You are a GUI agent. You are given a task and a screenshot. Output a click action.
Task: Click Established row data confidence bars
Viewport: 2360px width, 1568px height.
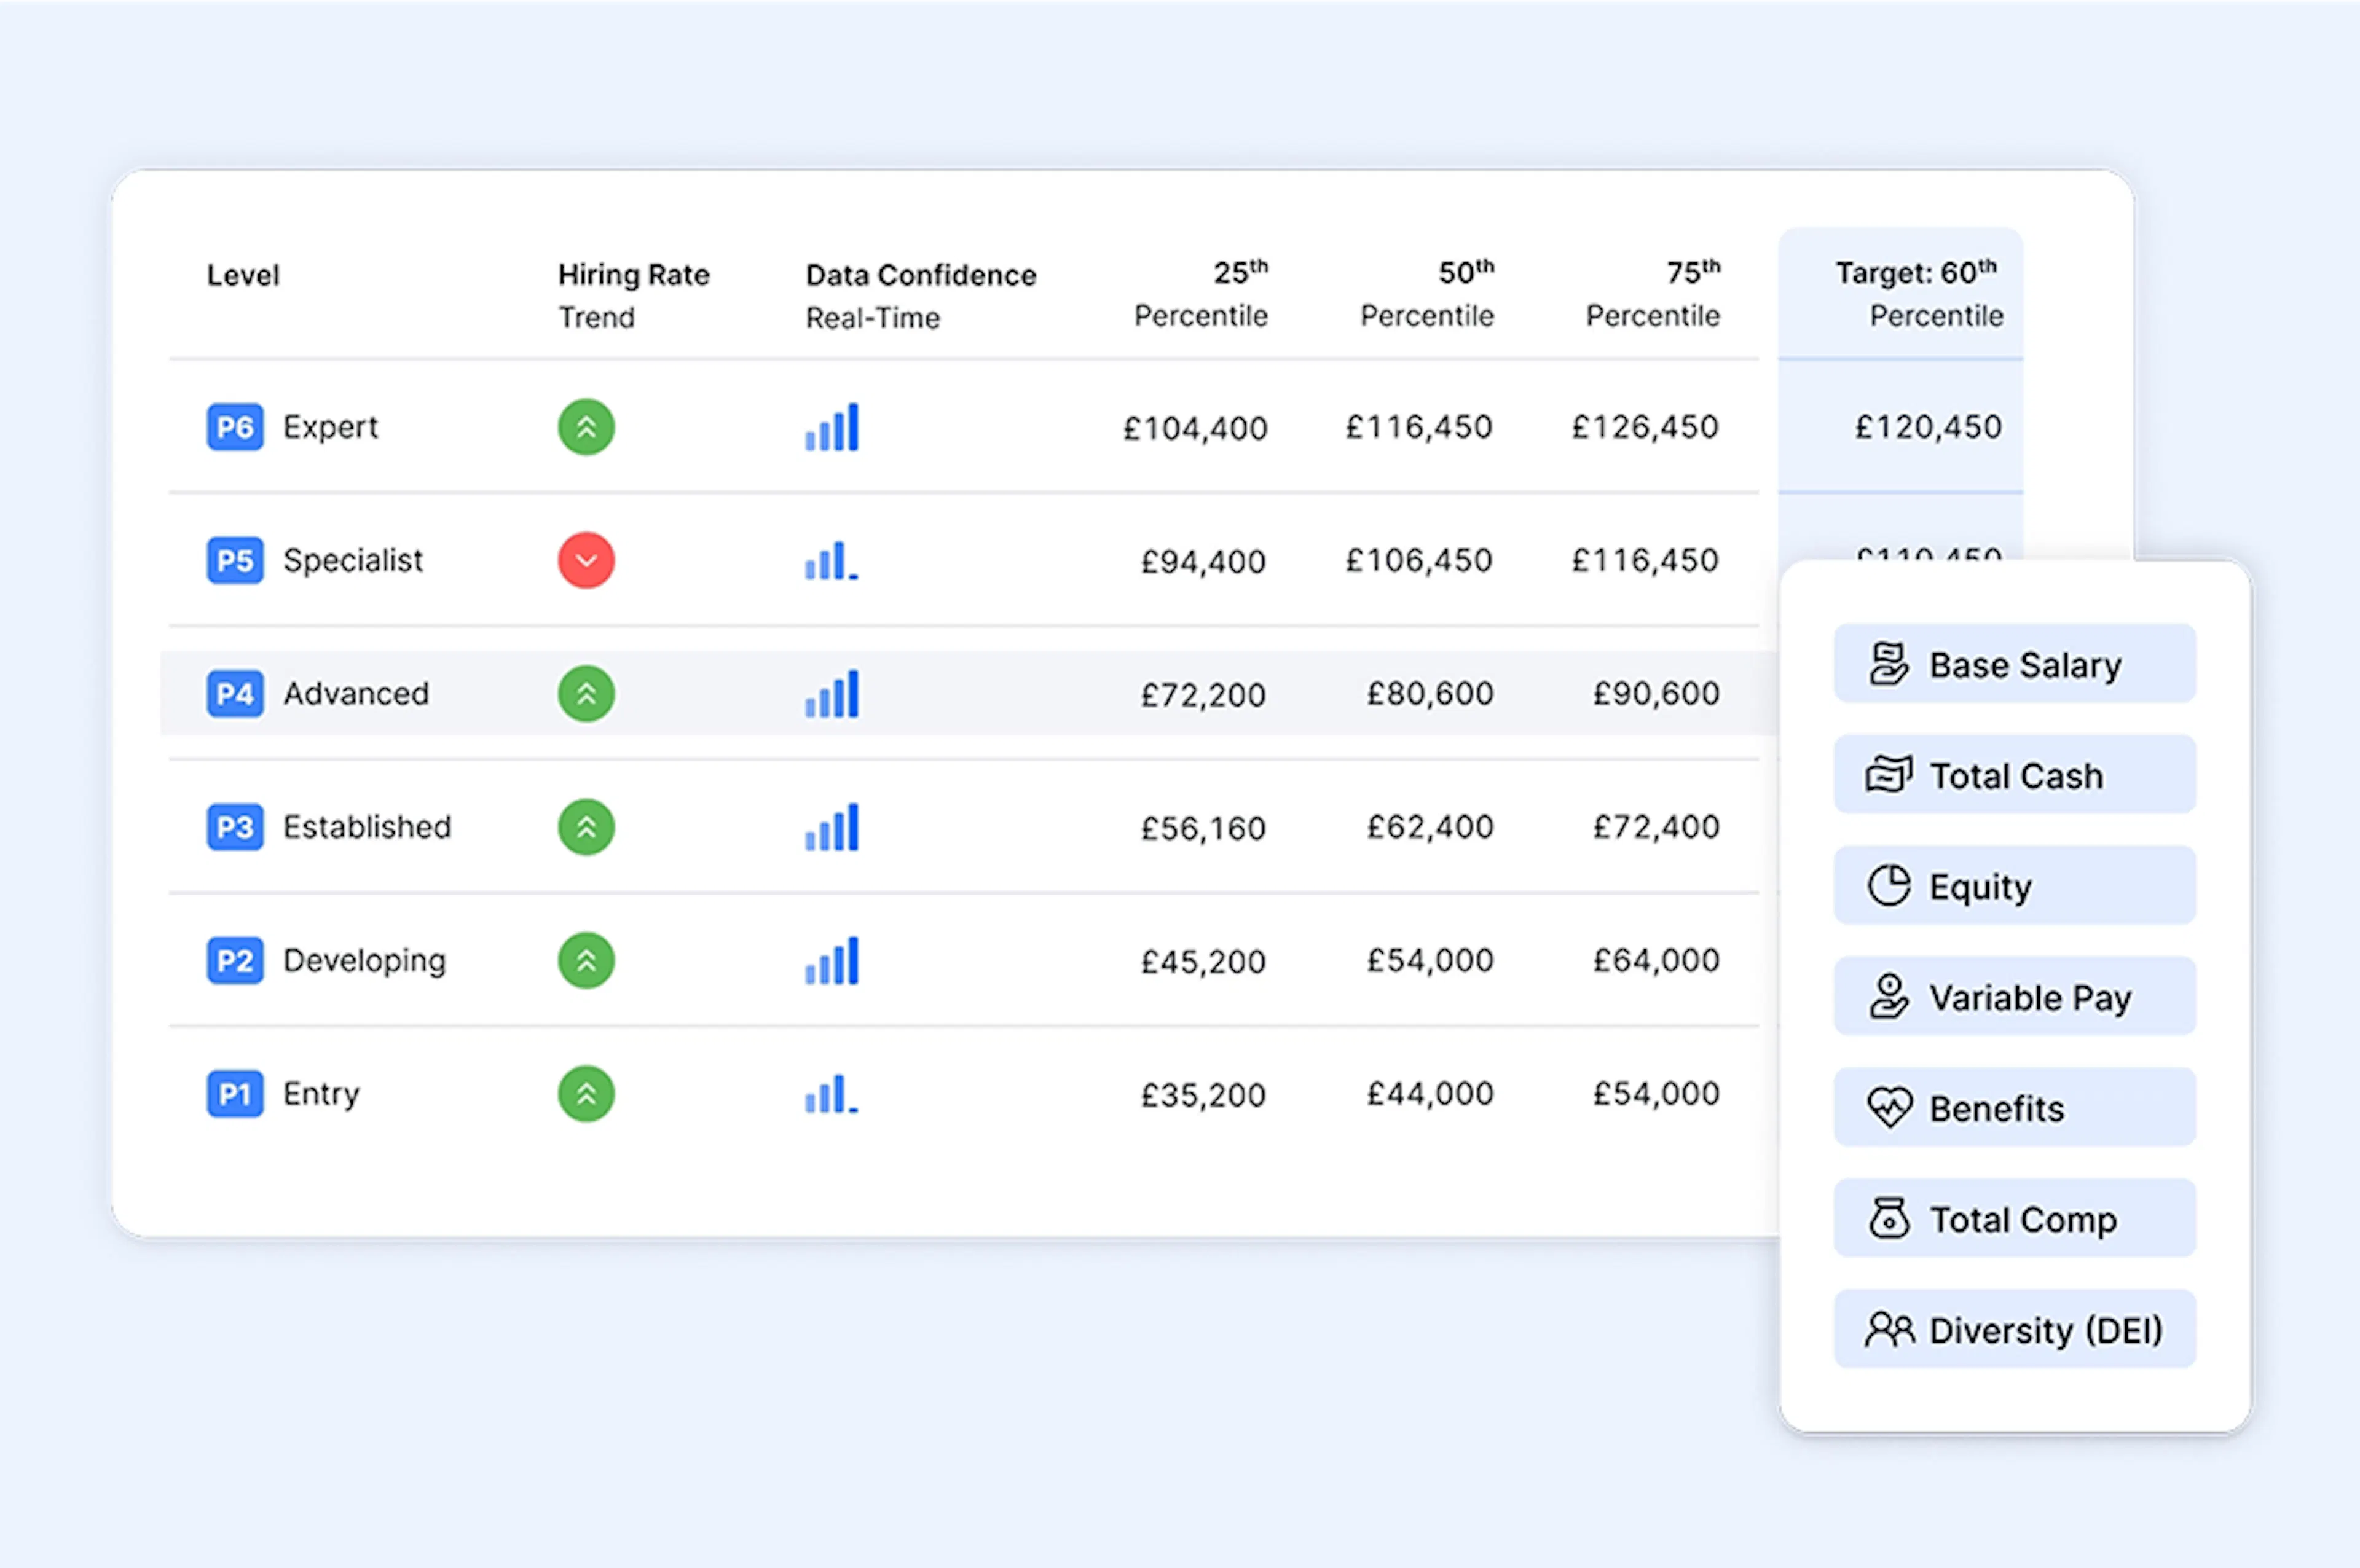coord(832,827)
